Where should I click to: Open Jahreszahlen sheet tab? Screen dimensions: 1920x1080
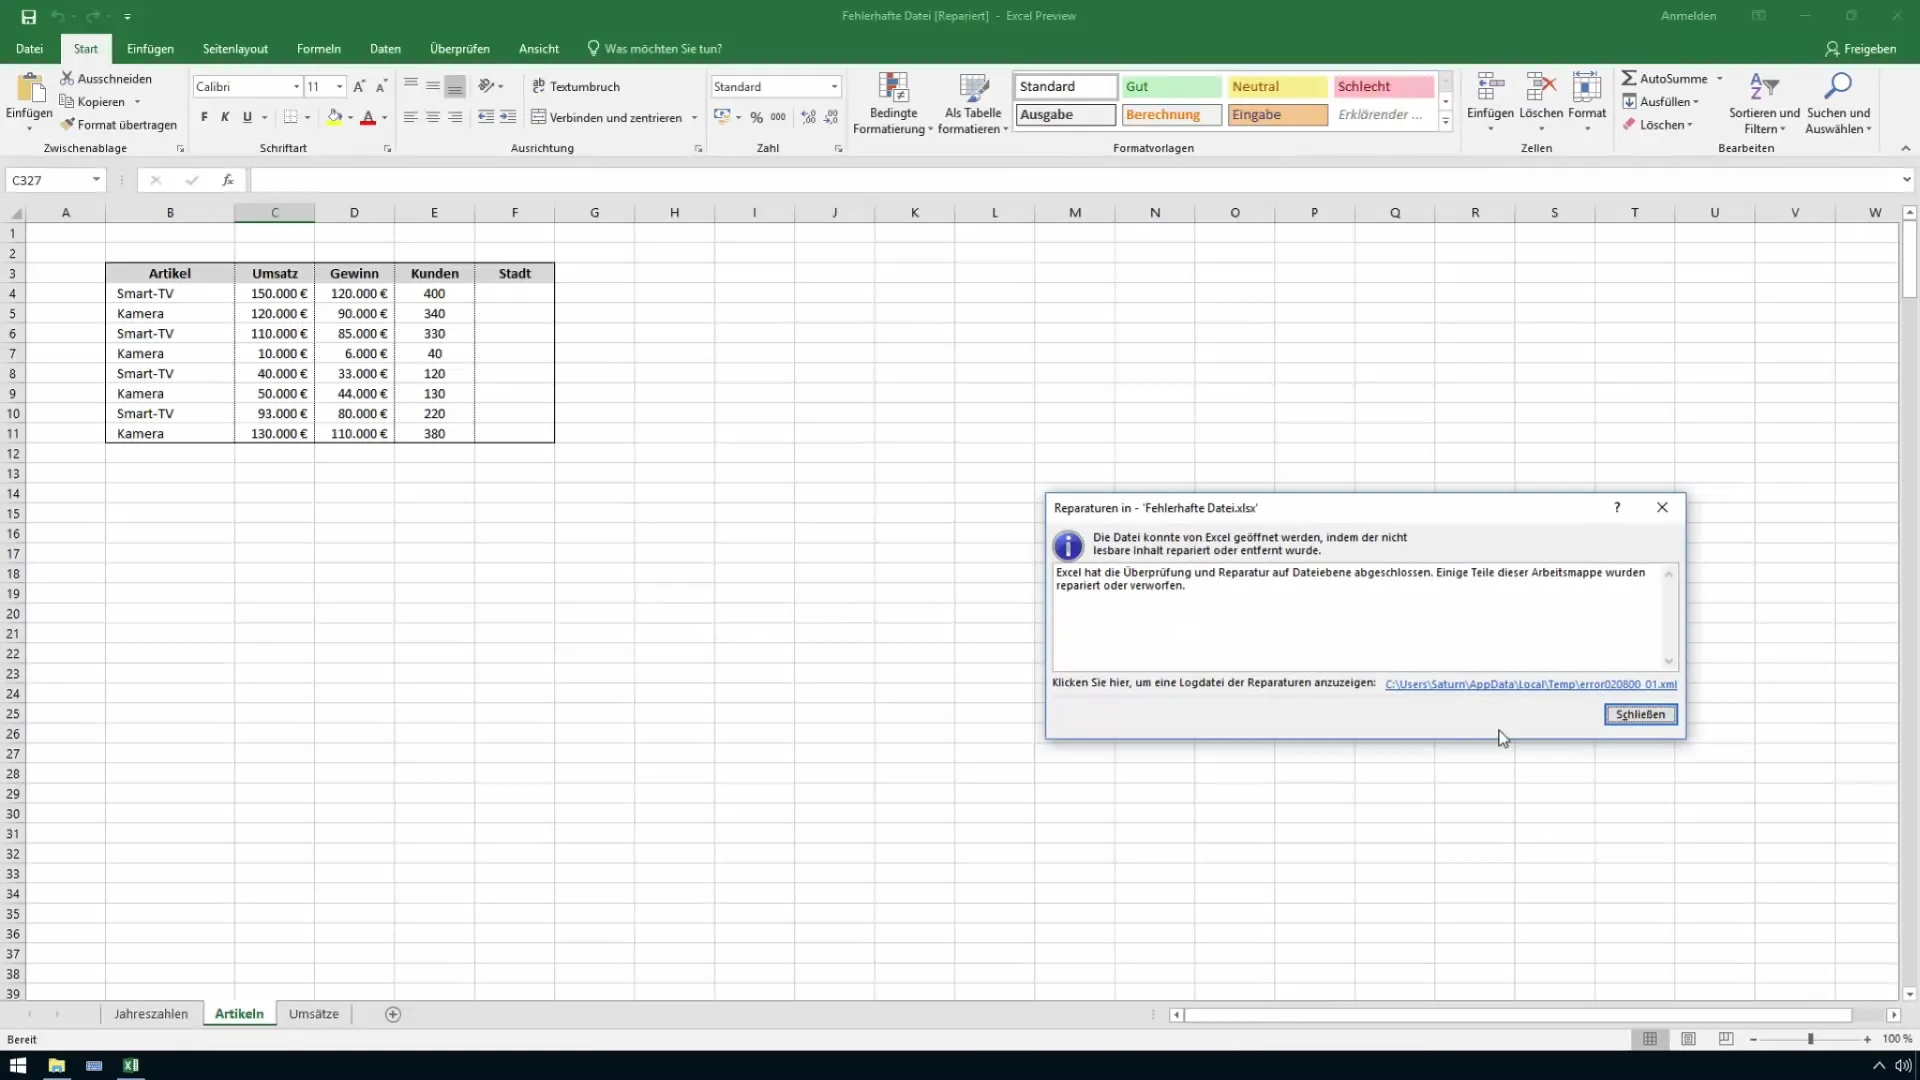(151, 1014)
